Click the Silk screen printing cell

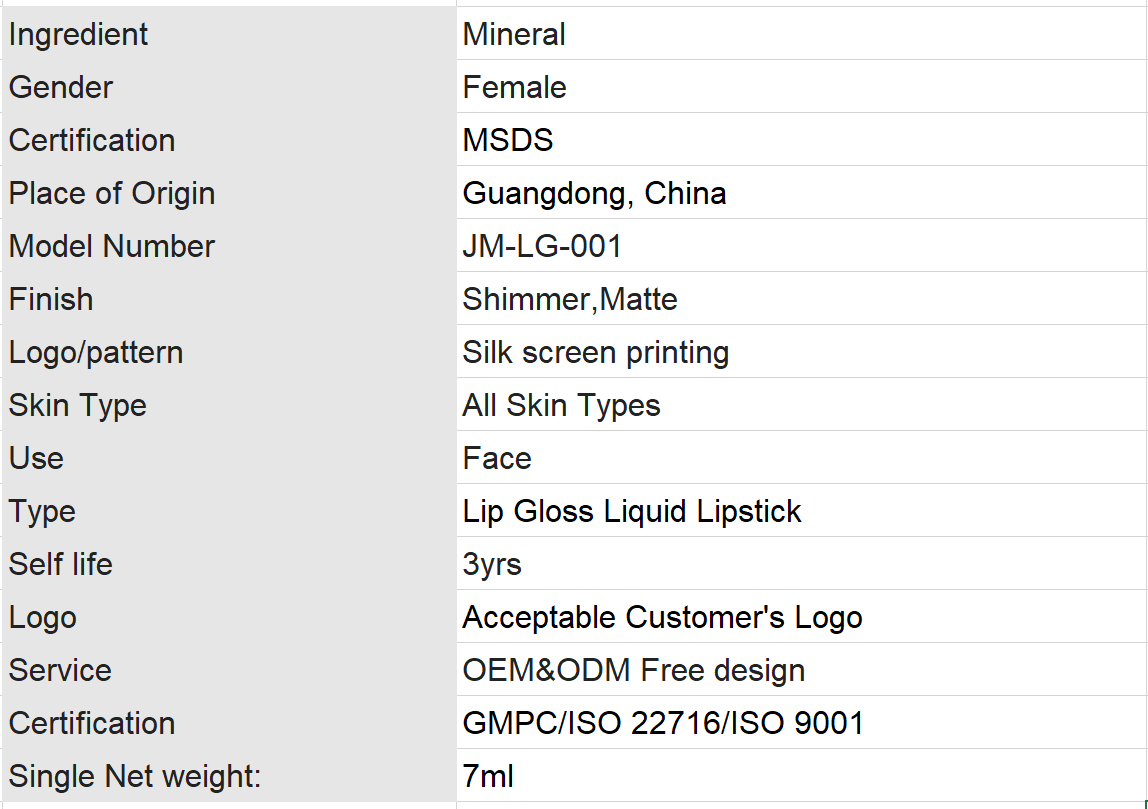(x=802, y=351)
